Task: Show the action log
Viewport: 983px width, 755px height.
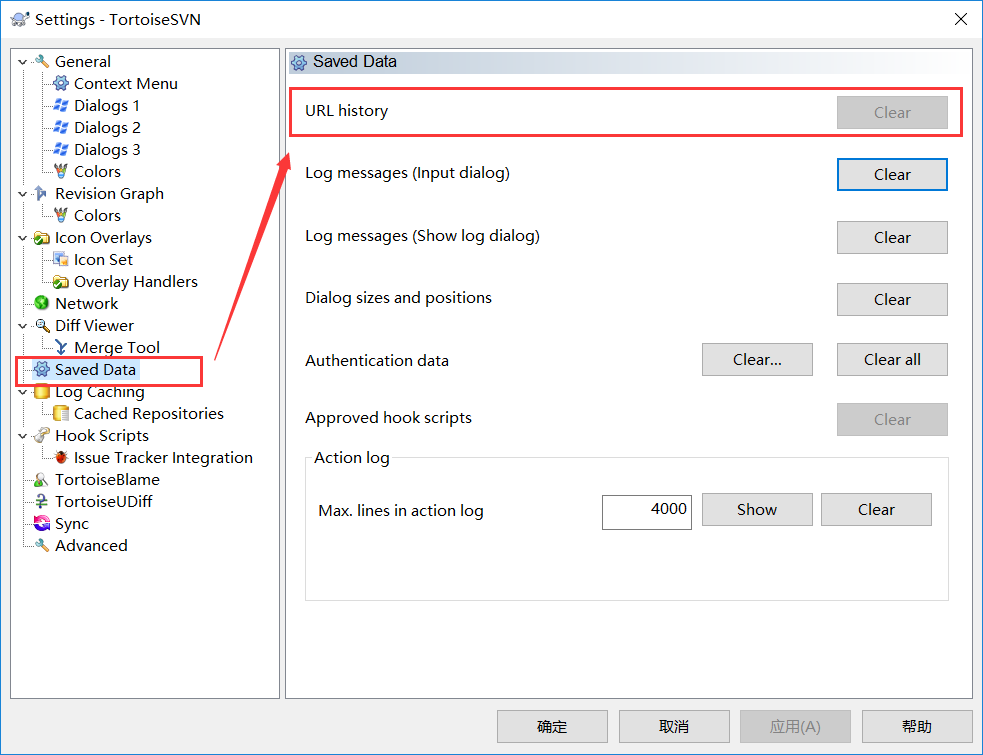Action: pyautogui.click(x=757, y=509)
